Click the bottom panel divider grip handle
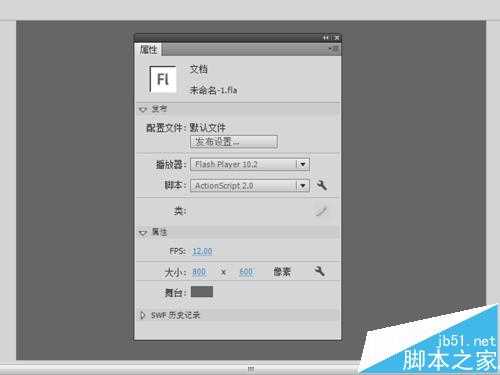Image resolution: width=500 pixels, height=375 pixels. (251, 369)
